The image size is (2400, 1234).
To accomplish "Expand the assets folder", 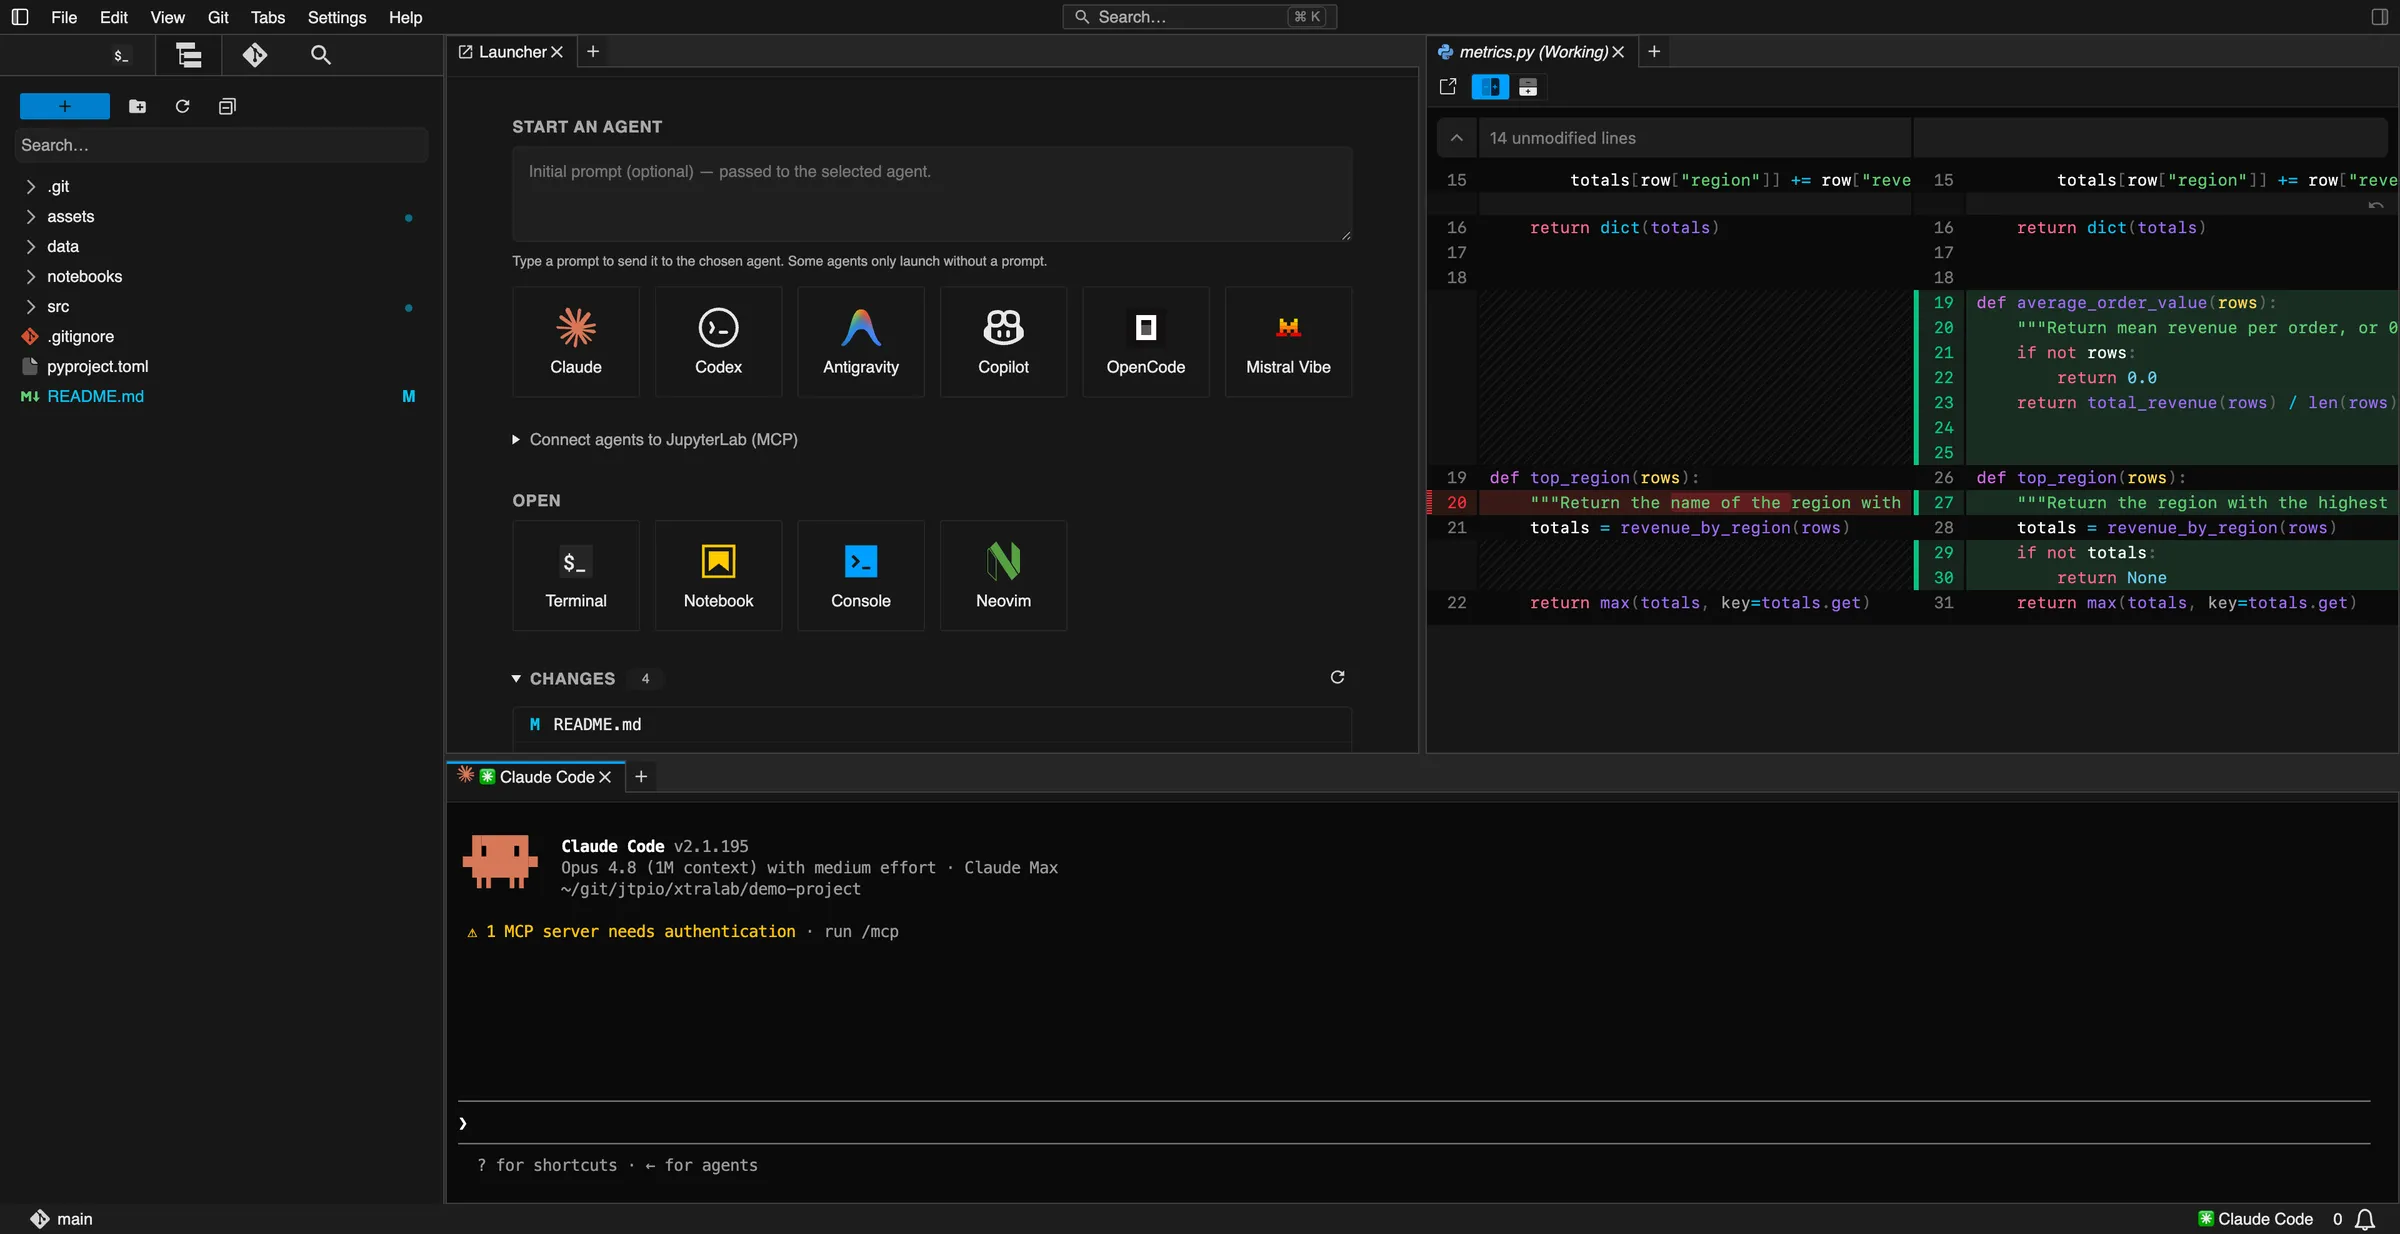I will (31, 216).
